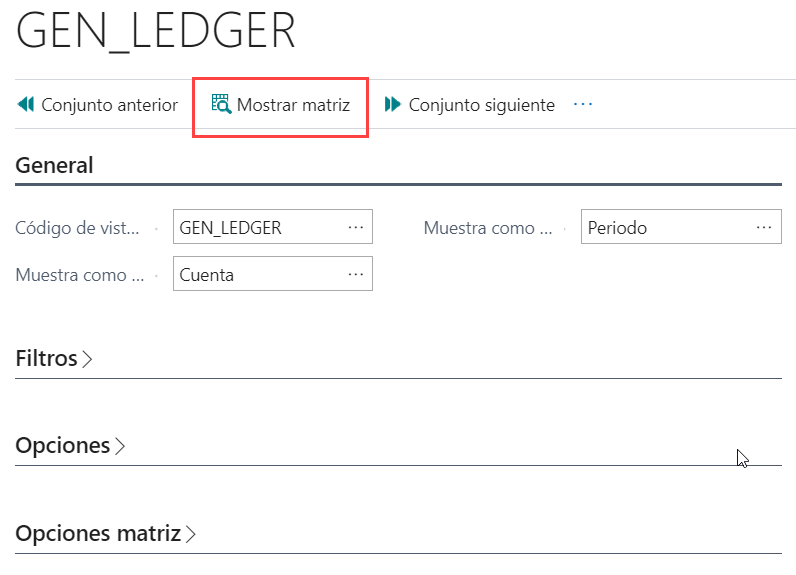Expand the Opciones section chevron

pyautogui.click(x=120, y=446)
